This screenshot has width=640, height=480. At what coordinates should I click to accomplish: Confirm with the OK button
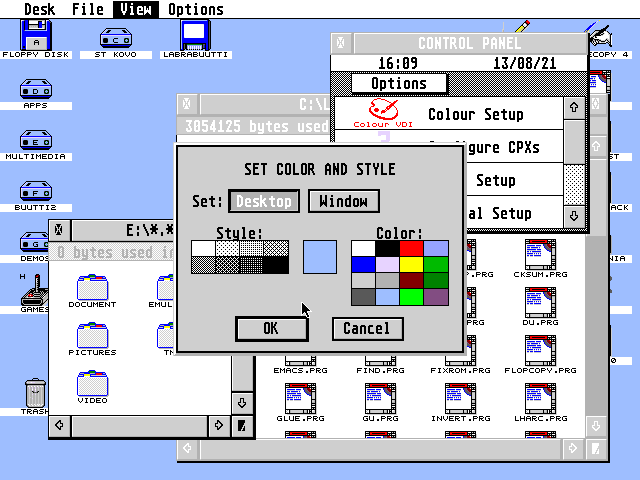[x=272, y=329]
